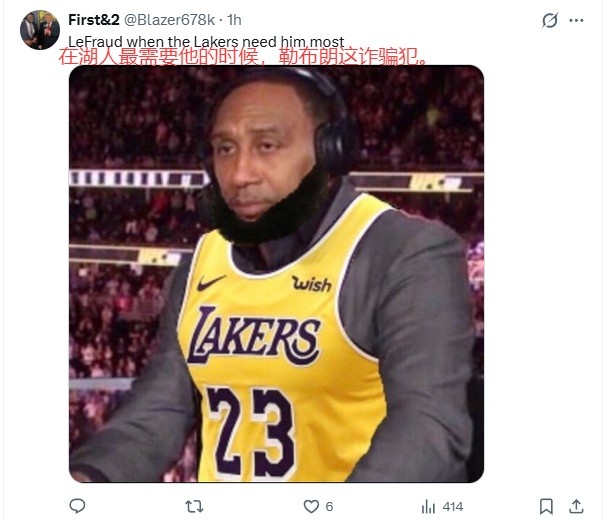Click the 1h timestamp

tap(234, 20)
